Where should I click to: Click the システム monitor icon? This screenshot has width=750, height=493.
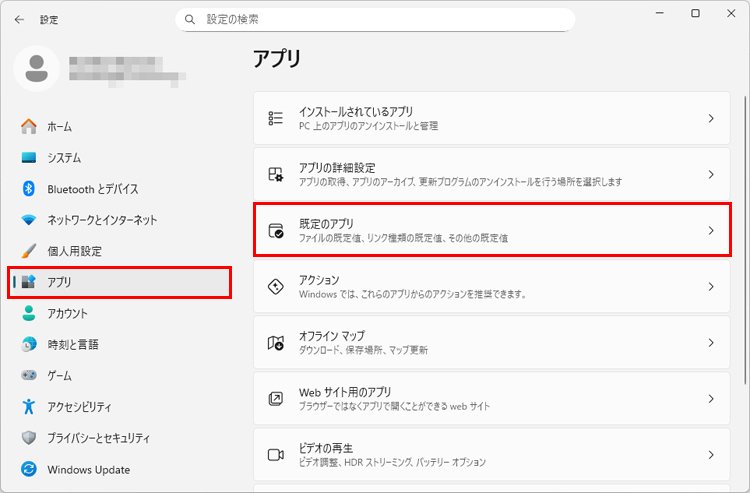coord(29,157)
